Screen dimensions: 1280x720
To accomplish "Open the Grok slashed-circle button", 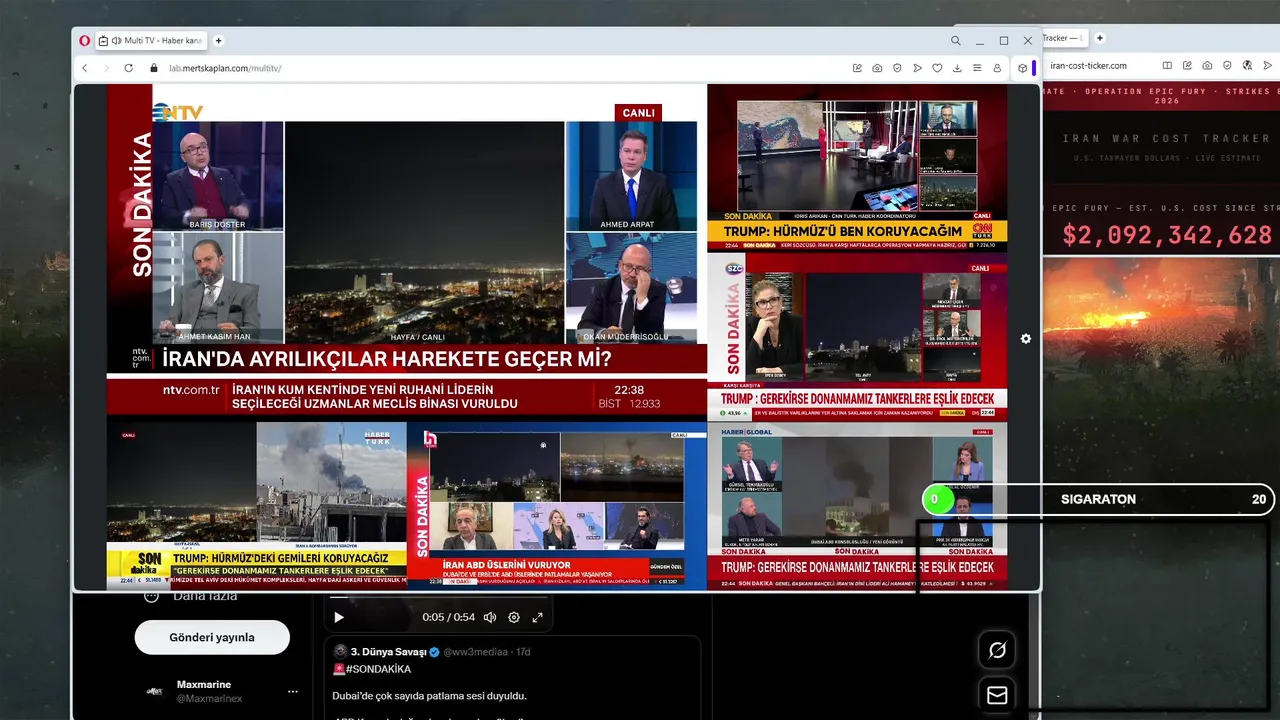I will coord(997,650).
